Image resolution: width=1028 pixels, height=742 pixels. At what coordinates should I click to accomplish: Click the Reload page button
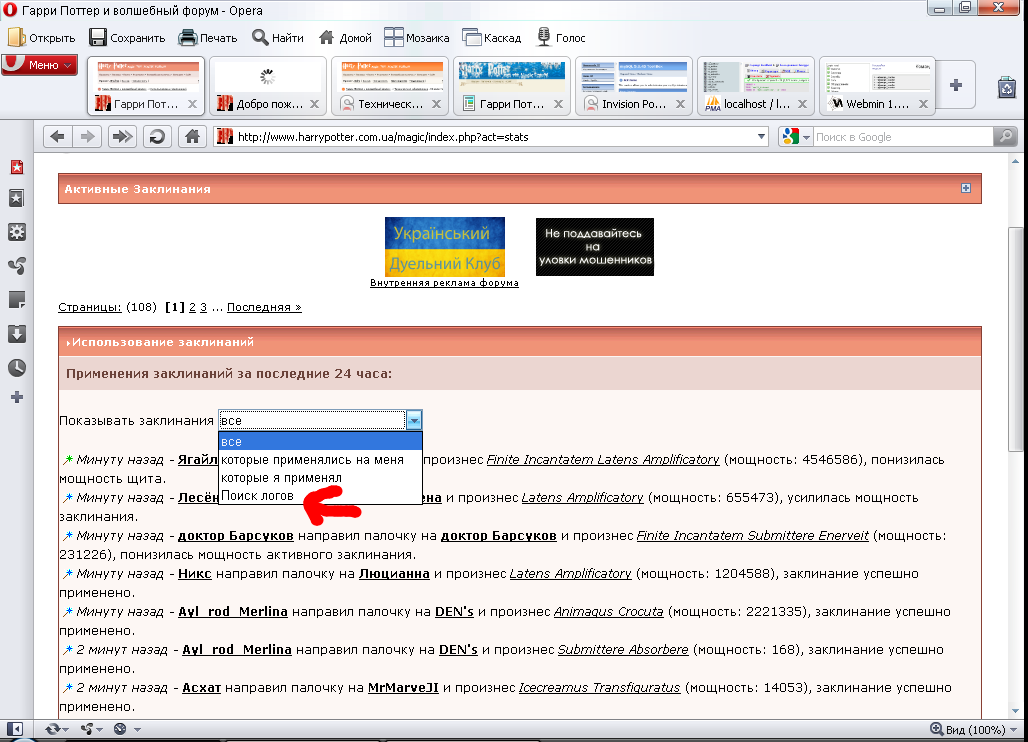(157, 137)
